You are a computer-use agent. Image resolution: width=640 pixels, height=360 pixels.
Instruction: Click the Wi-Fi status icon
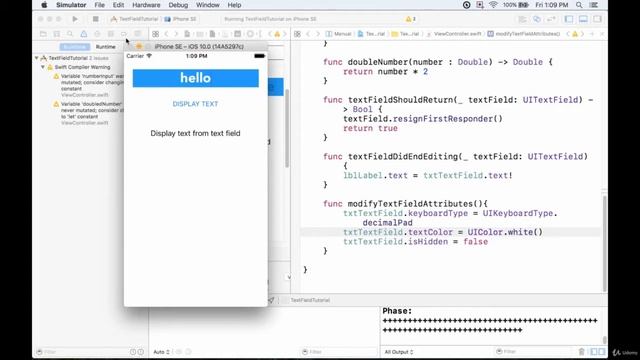(x=493, y=5)
